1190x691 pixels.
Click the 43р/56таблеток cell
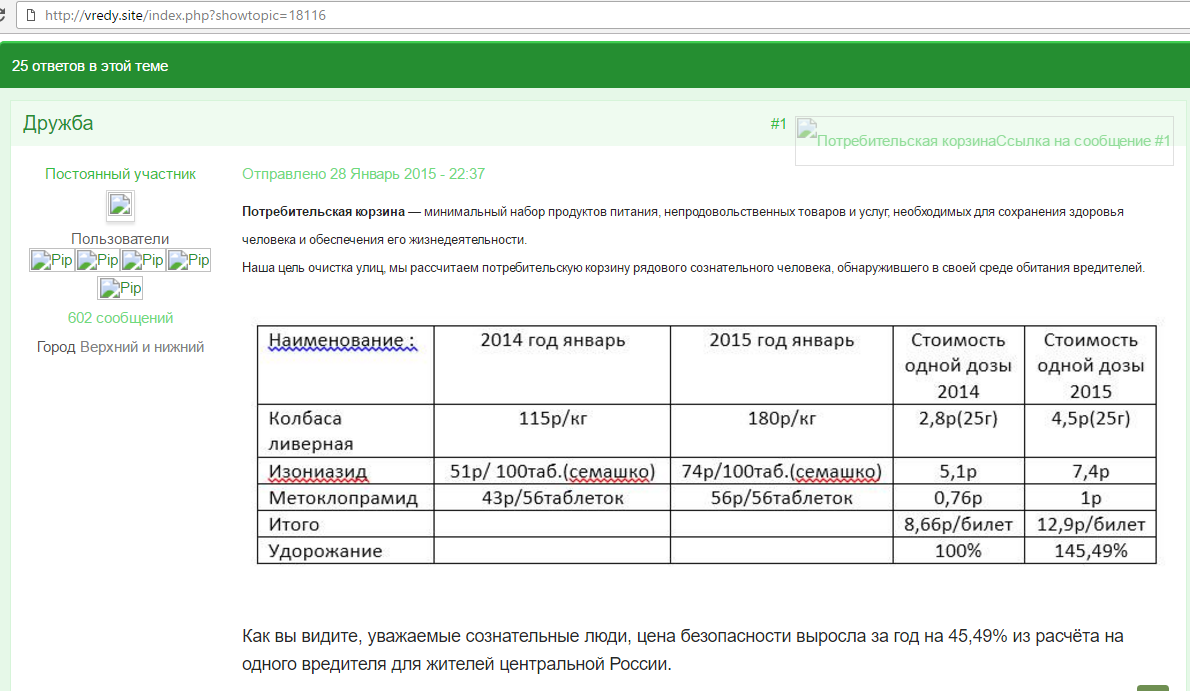pyautogui.click(x=552, y=497)
